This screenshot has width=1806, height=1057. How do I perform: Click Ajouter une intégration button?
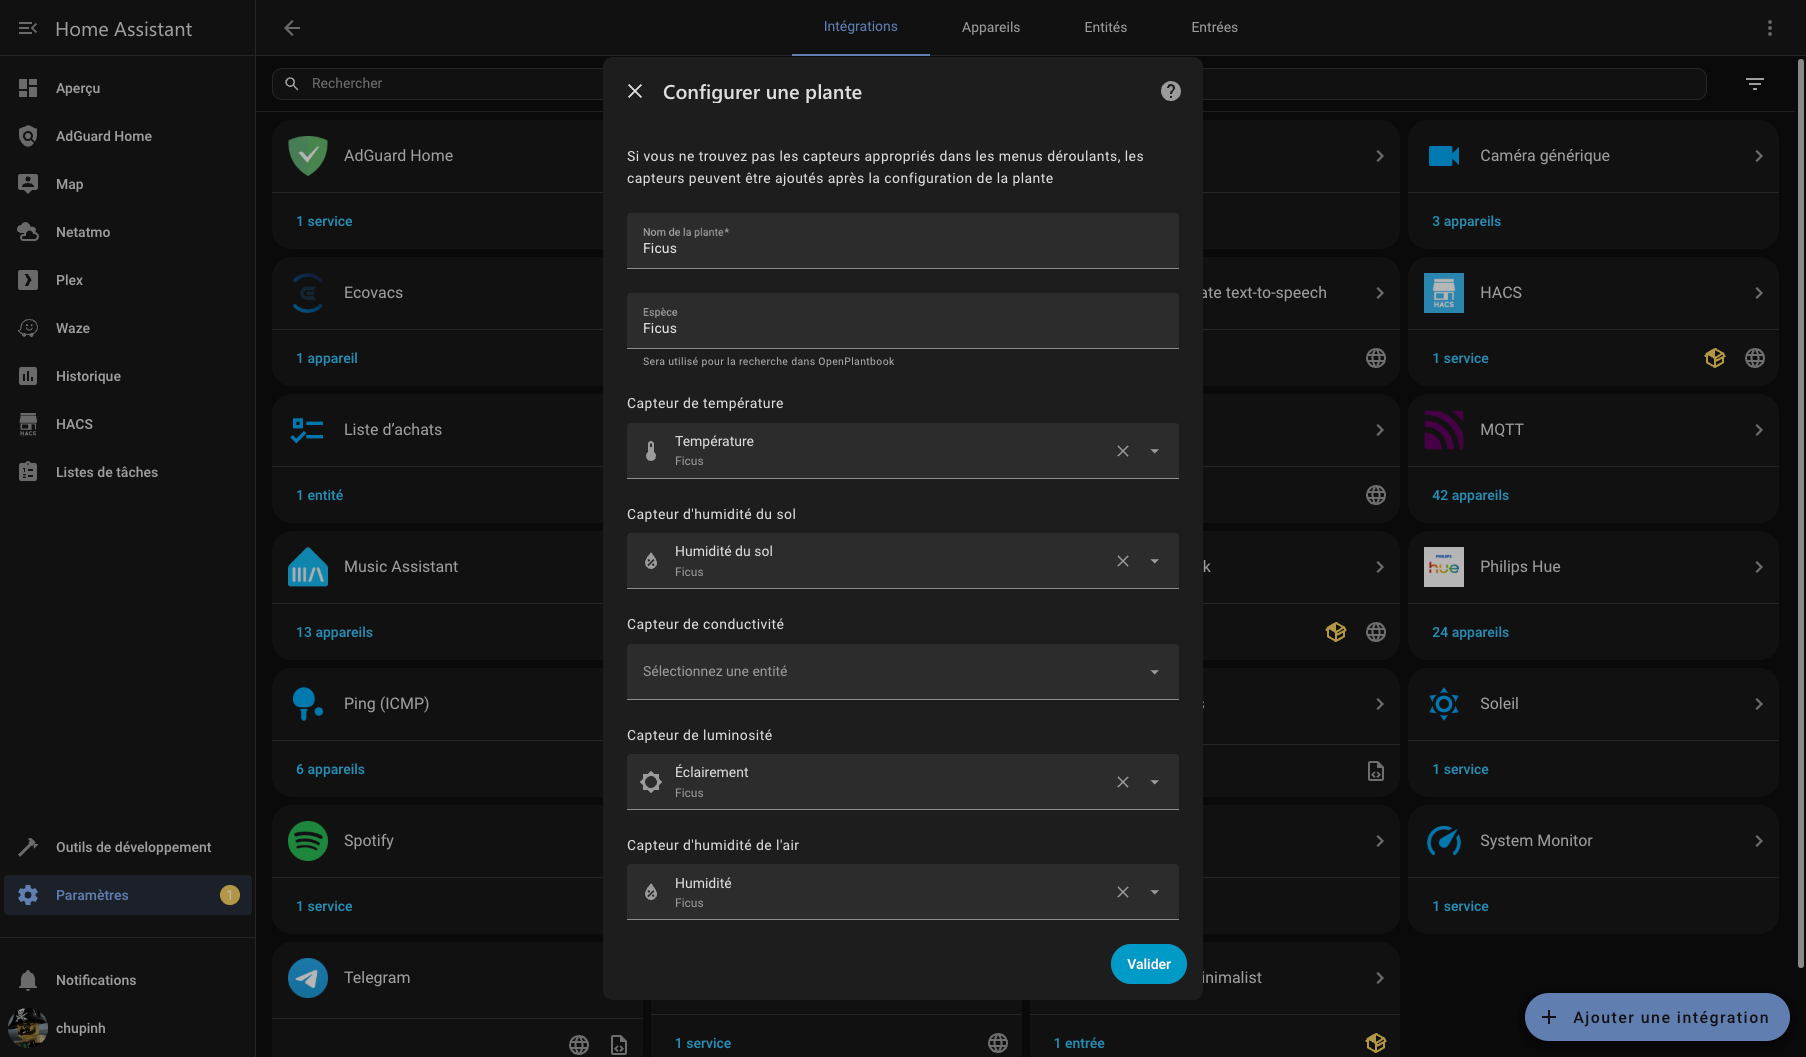click(x=1656, y=1017)
